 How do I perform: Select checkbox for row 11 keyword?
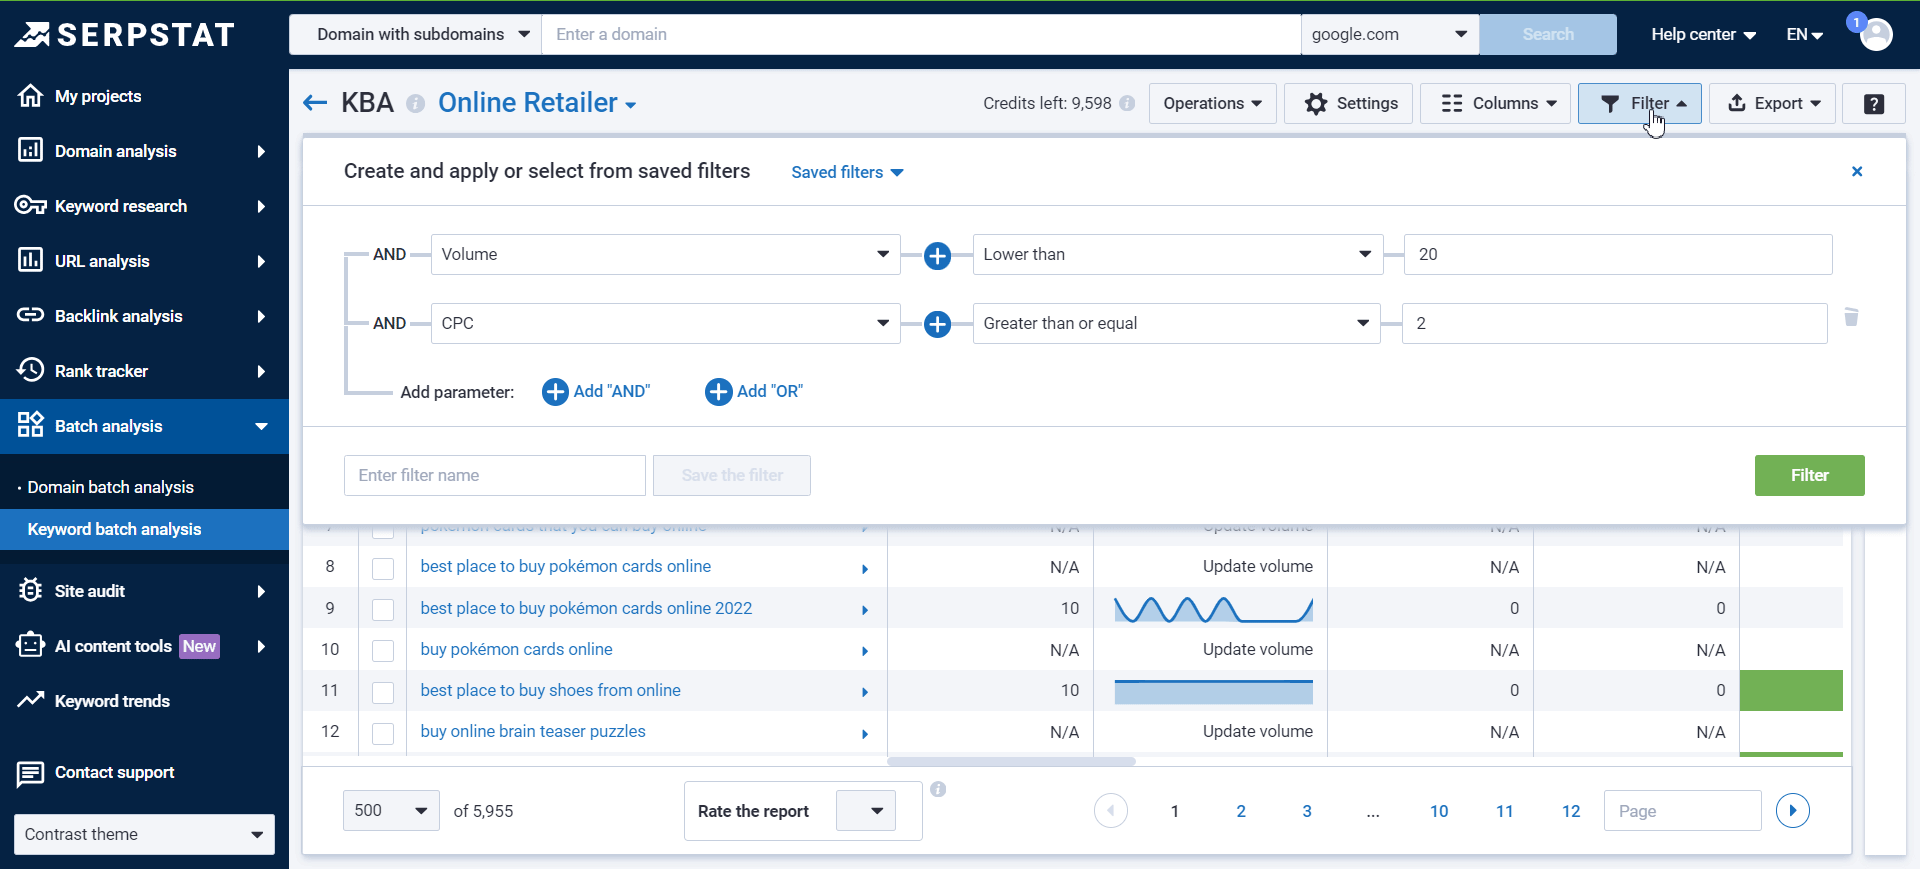click(x=383, y=692)
